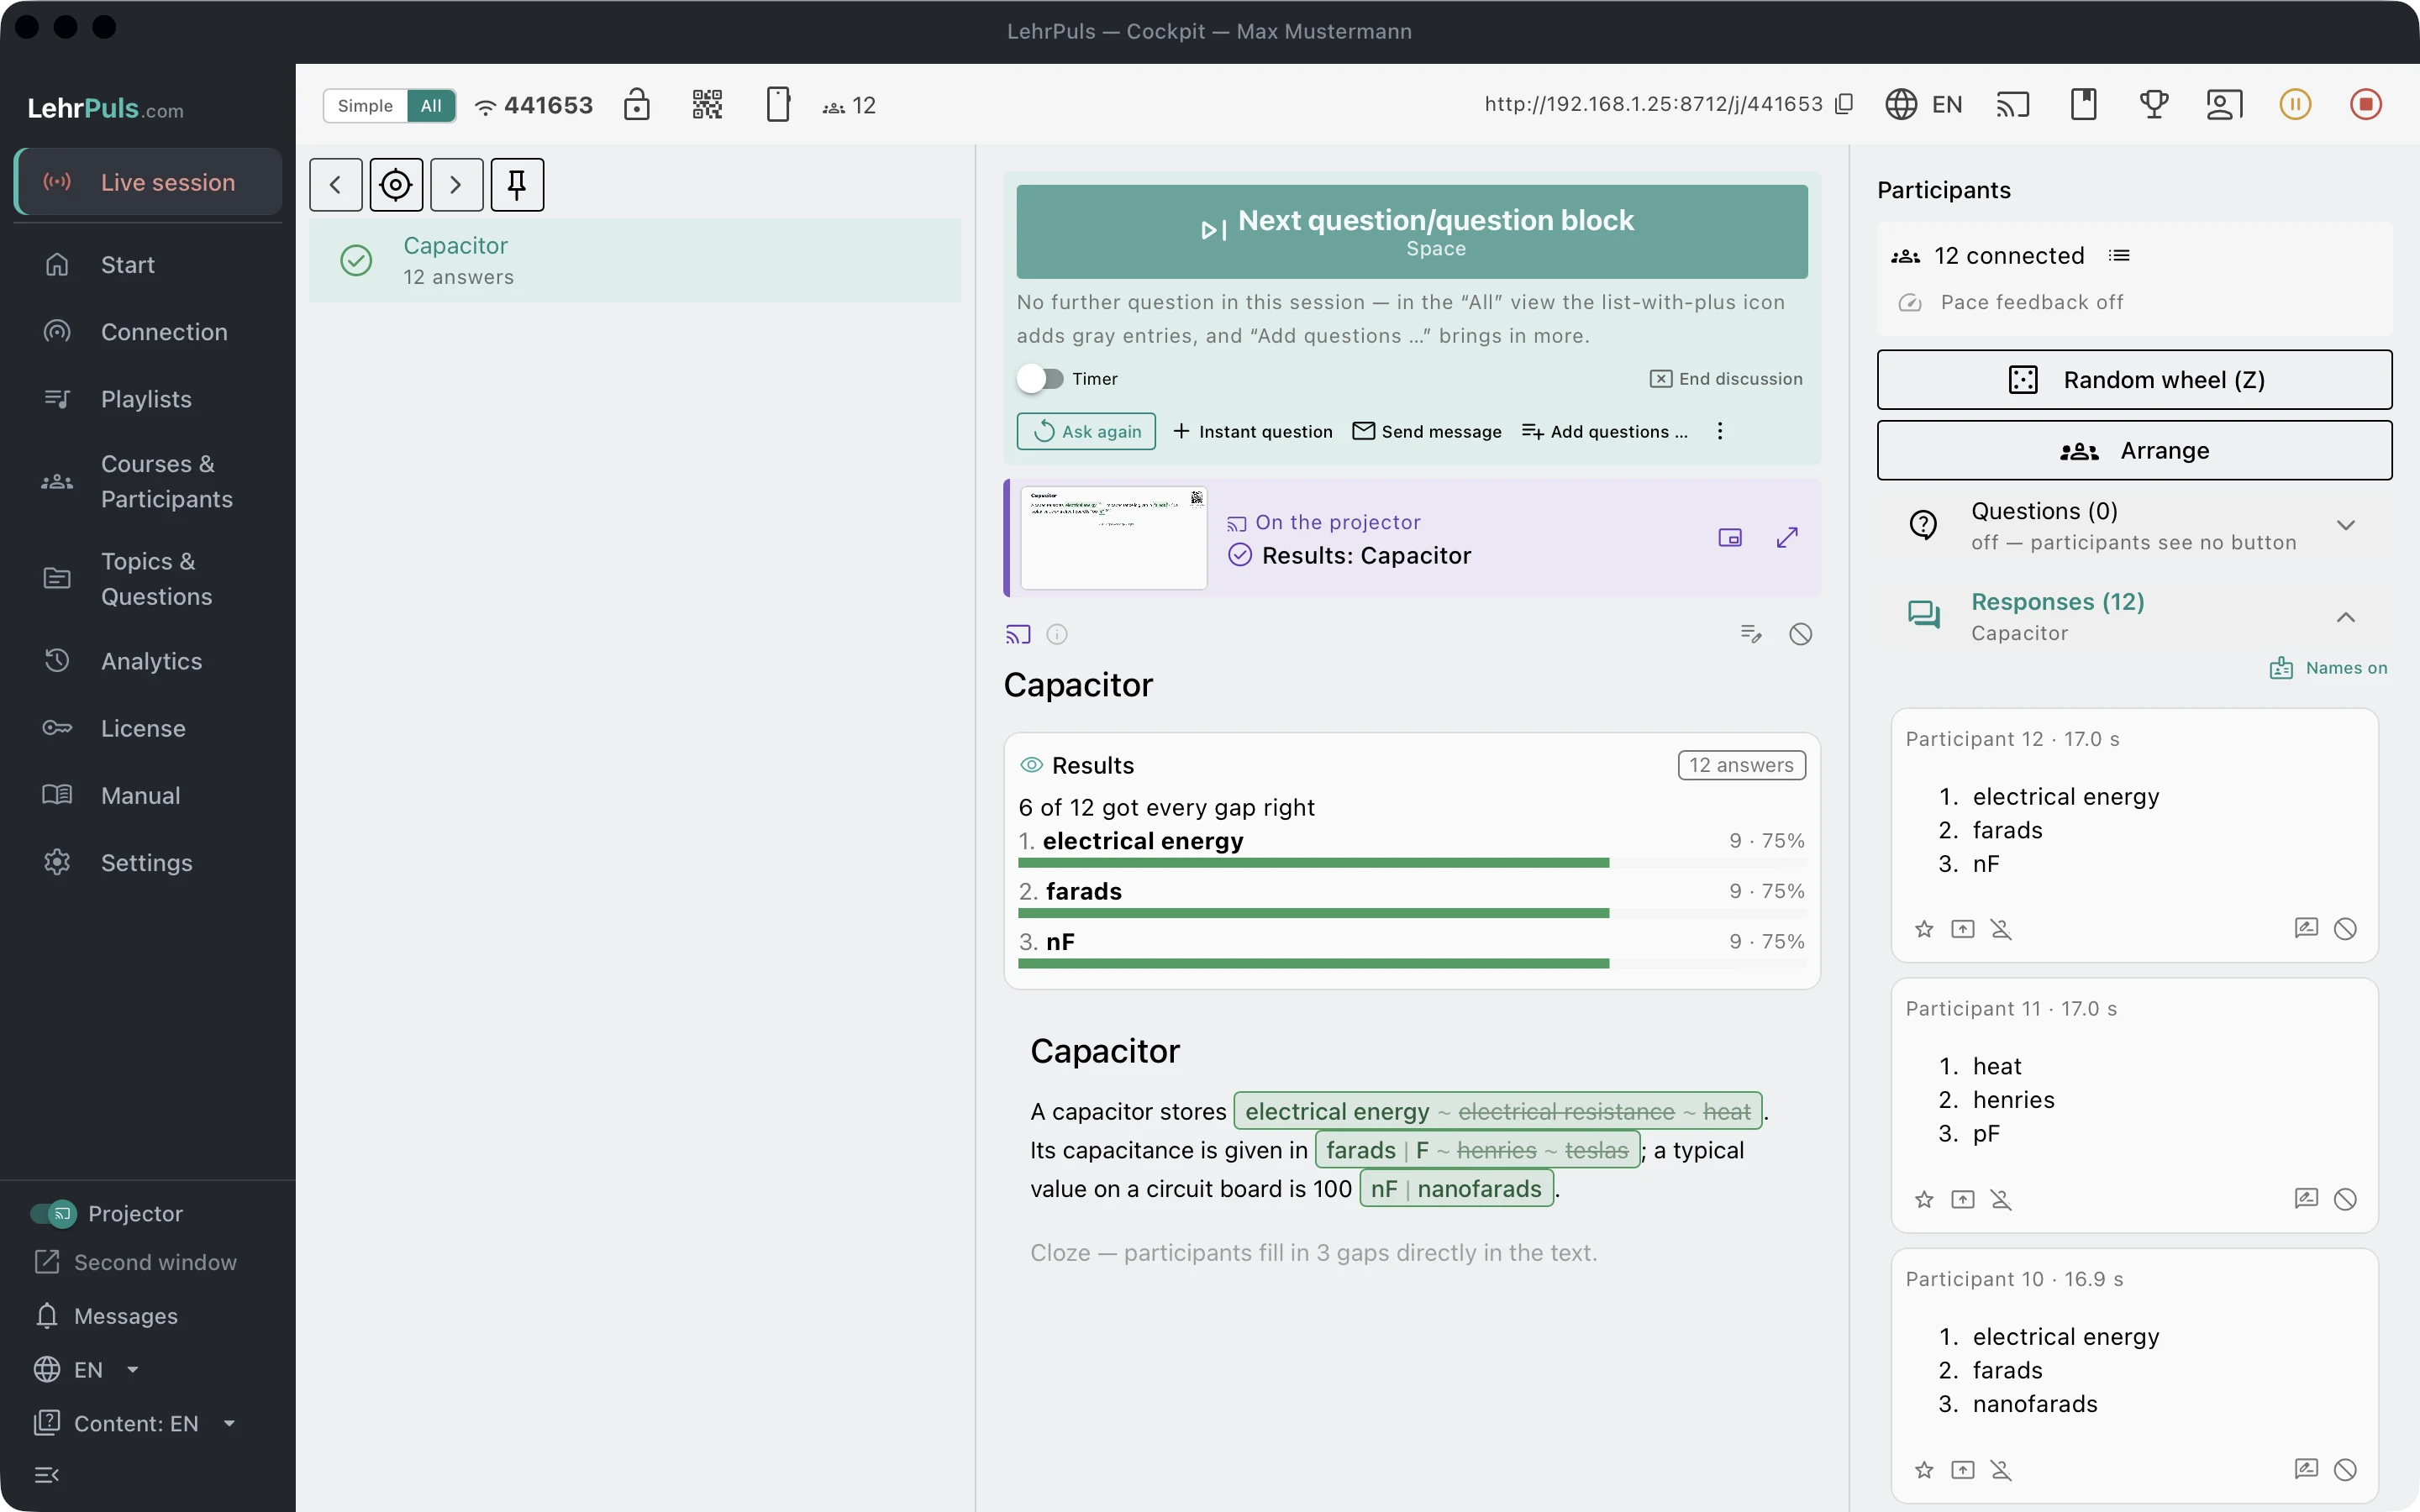Open Topics & Questions in sidebar
Viewport: 2420px width, 1512px height.
(x=148, y=579)
